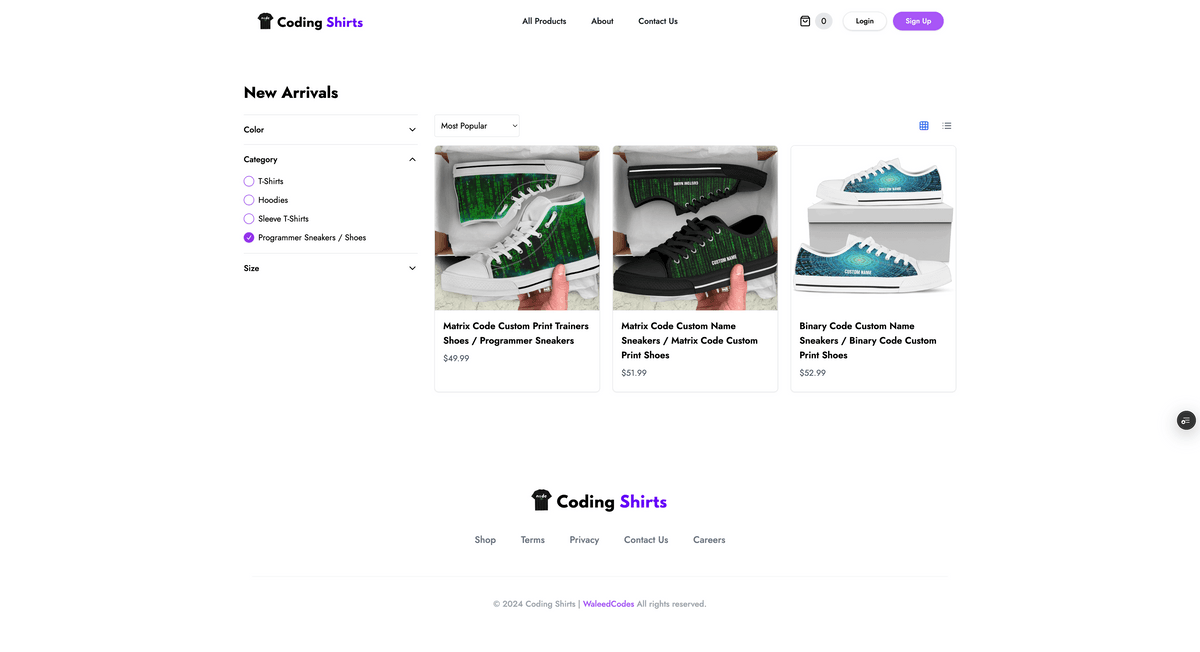Viewport: 1200px width, 652px height.
Task: Go to the About page
Action: (602, 21)
